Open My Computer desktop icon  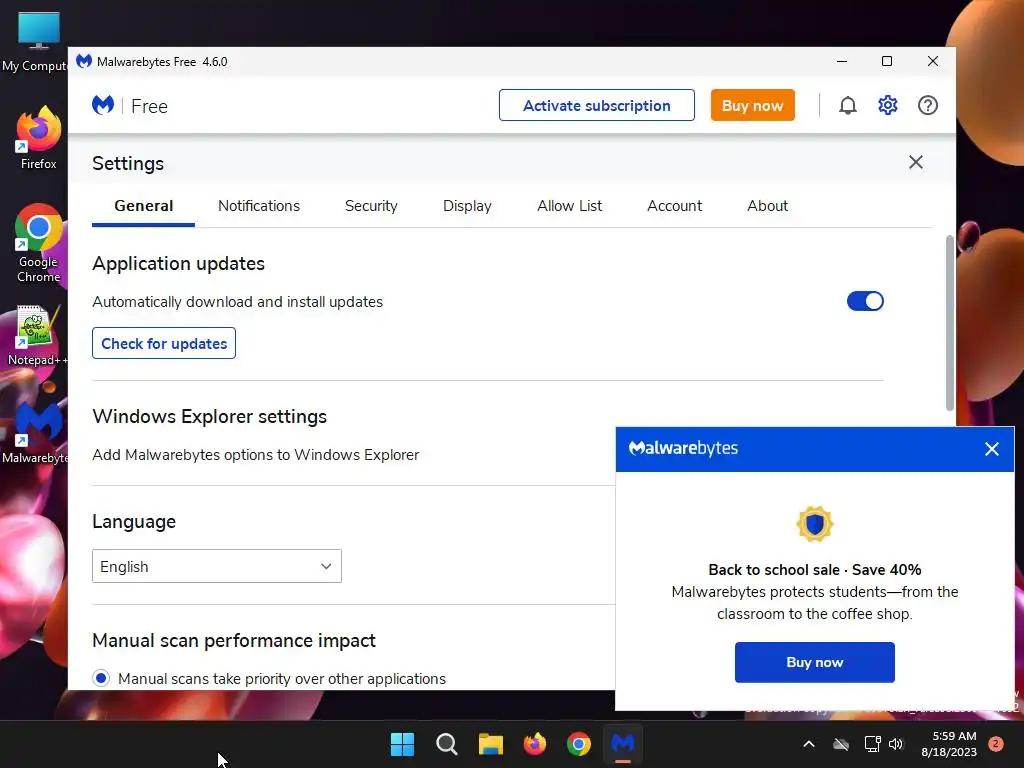pyautogui.click(x=37, y=42)
